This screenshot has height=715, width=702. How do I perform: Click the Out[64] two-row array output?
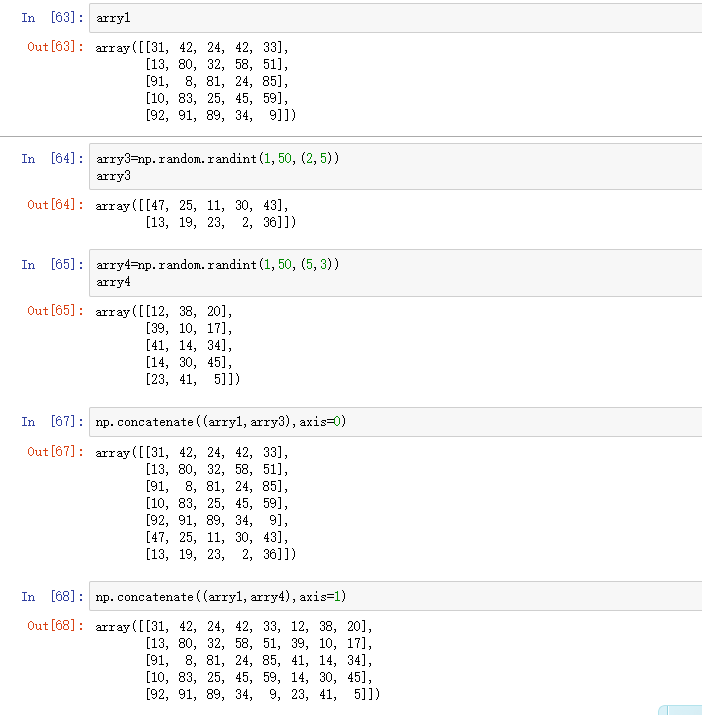tap(196, 214)
